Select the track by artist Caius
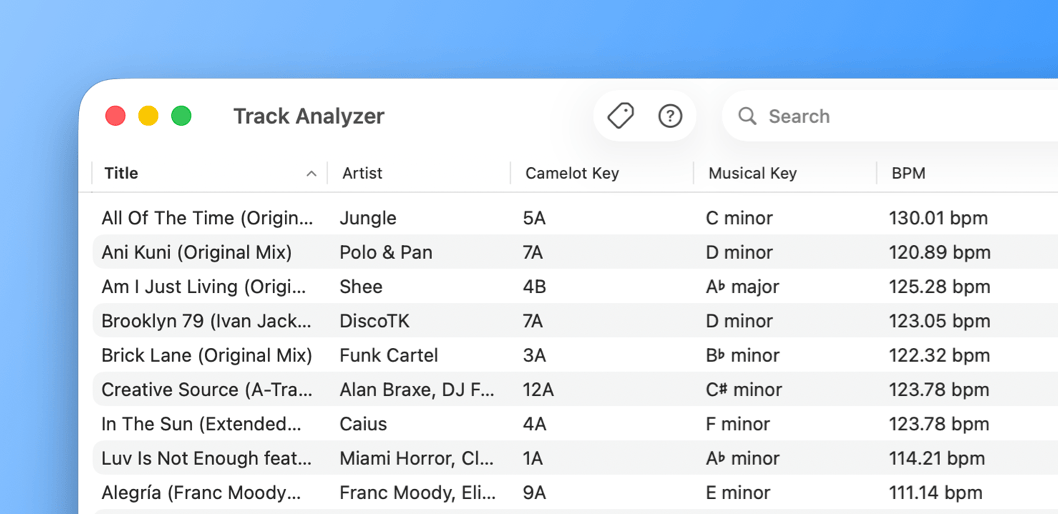The image size is (1058, 514). click(363, 424)
